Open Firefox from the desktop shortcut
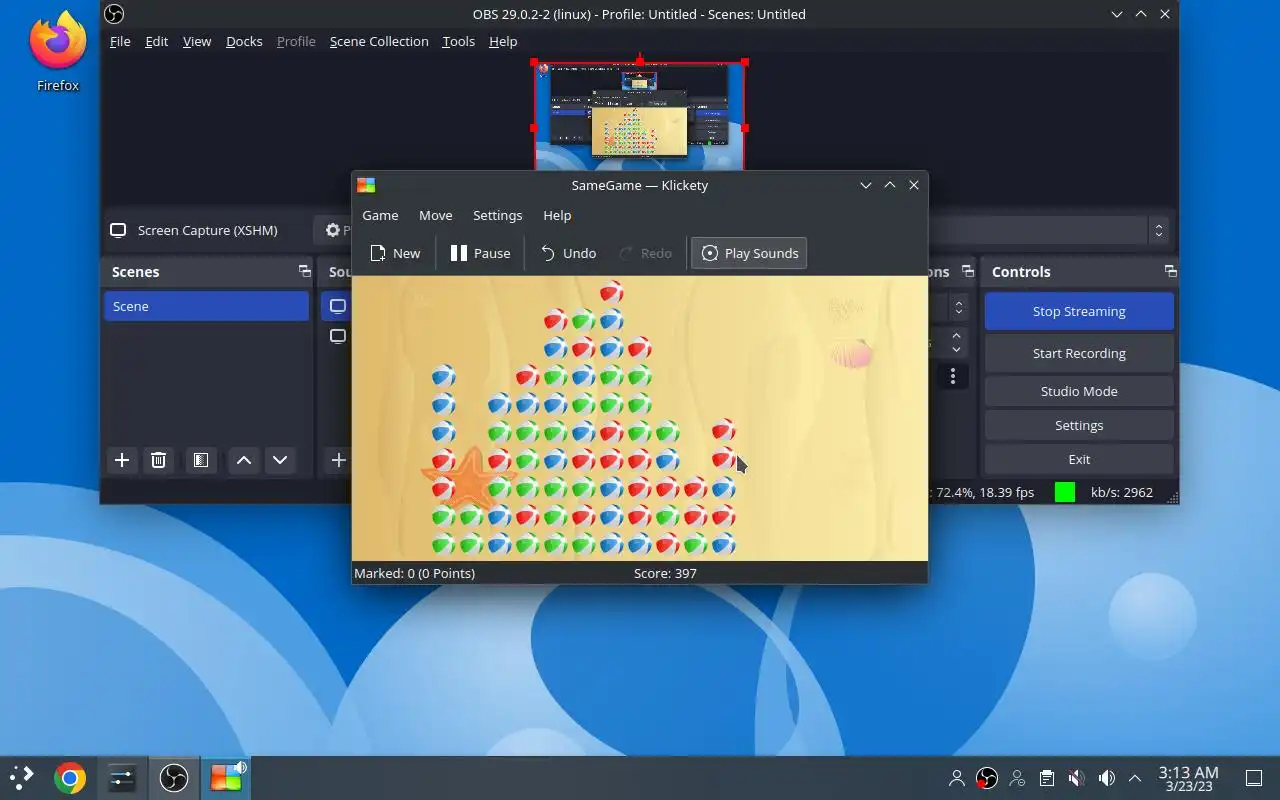This screenshot has height=800, width=1280. point(58,51)
